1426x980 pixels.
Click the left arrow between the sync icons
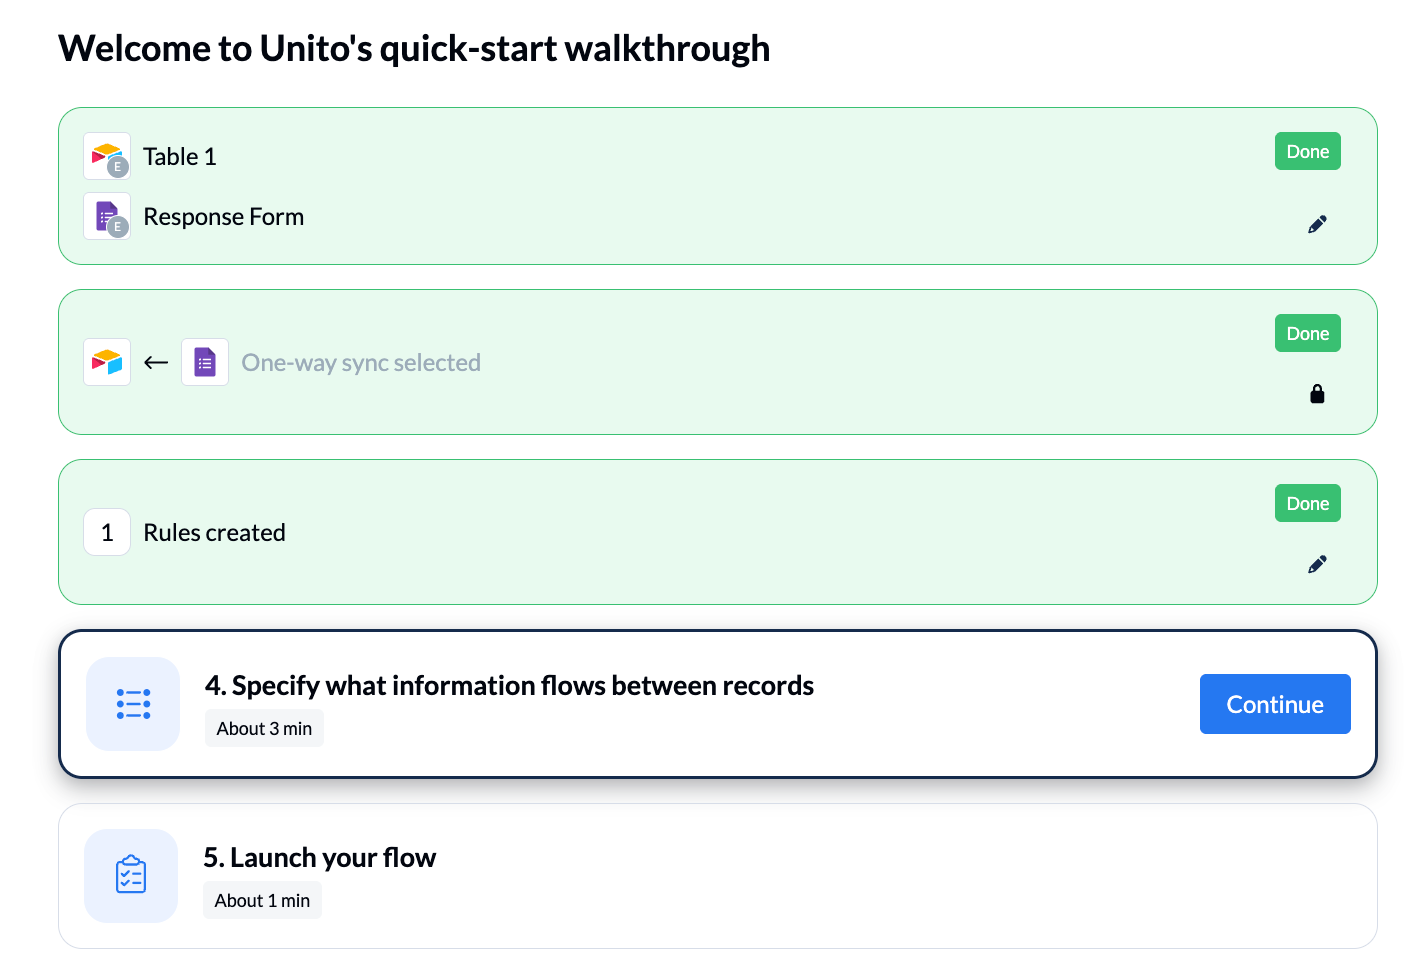pyautogui.click(x=156, y=362)
